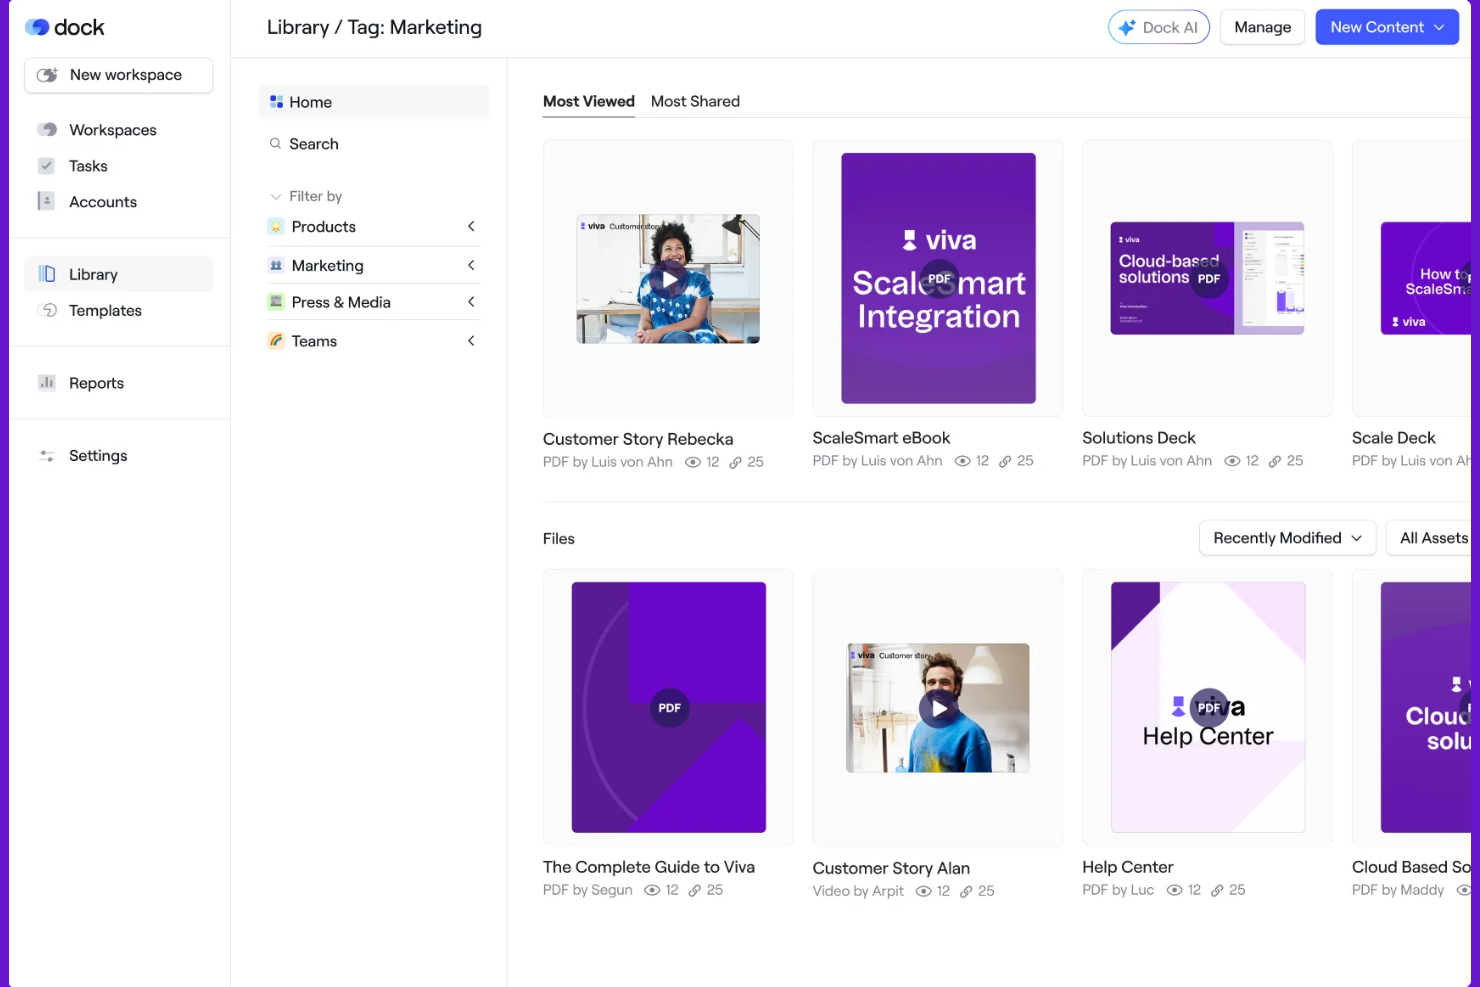1480x987 pixels.
Task: Click The Complete Guide to Viva title
Action: point(649,867)
